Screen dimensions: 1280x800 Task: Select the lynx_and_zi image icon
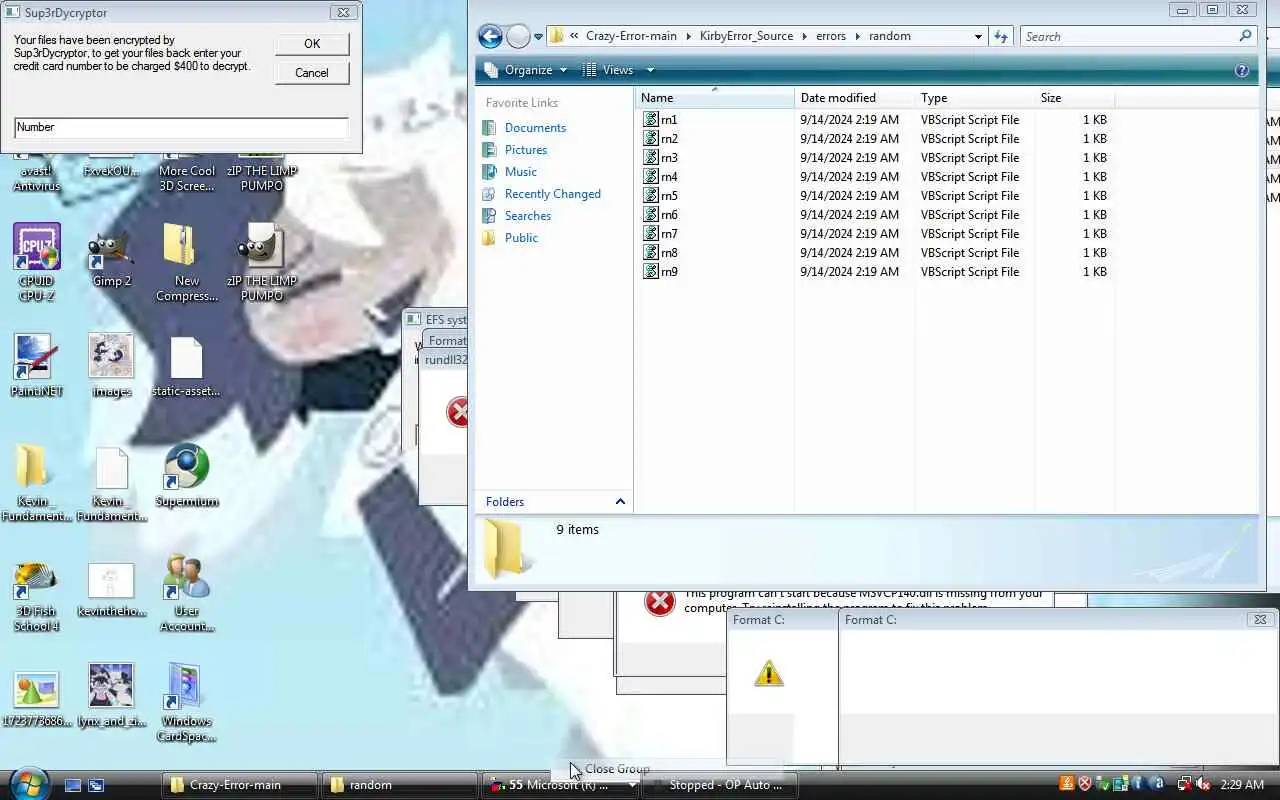pos(111,695)
